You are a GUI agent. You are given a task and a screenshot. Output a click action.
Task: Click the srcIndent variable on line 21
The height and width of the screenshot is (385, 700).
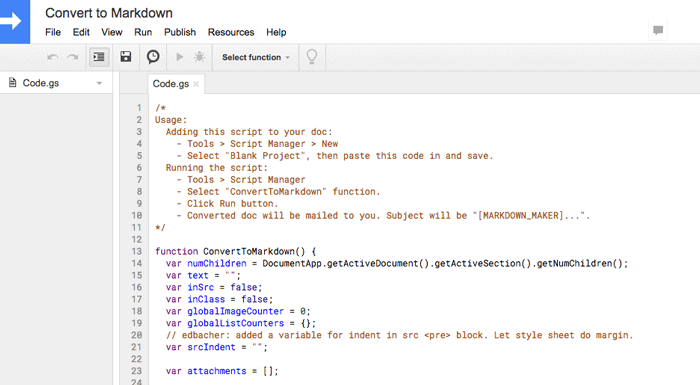pos(211,347)
